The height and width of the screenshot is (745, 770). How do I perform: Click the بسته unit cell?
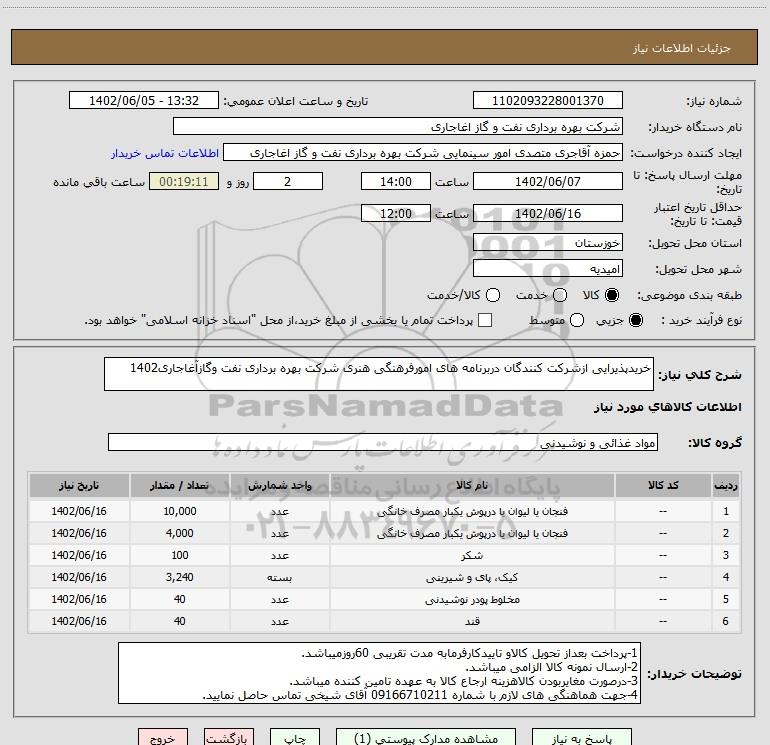point(279,578)
